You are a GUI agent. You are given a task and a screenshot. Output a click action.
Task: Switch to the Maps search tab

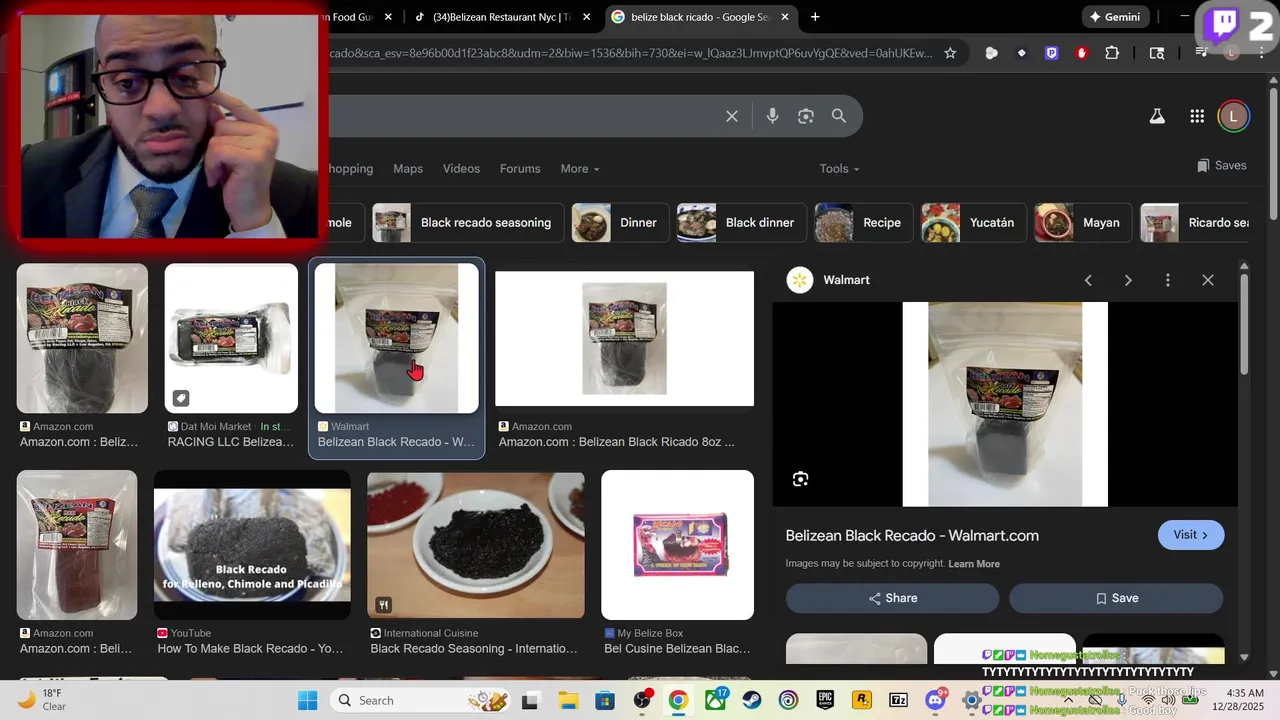click(408, 169)
